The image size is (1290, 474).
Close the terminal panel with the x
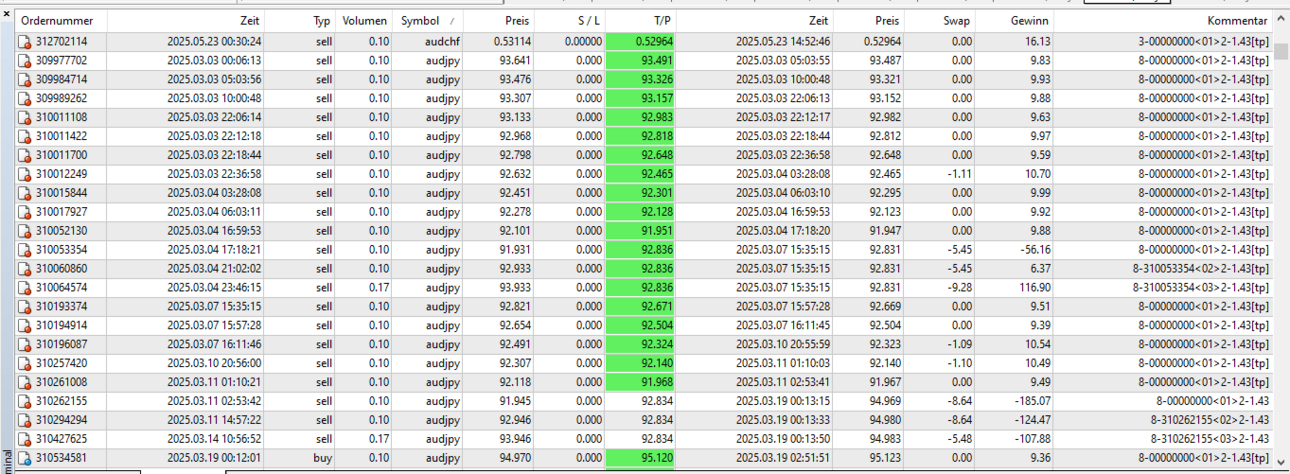pyautogui.click(x=7, y=14)
